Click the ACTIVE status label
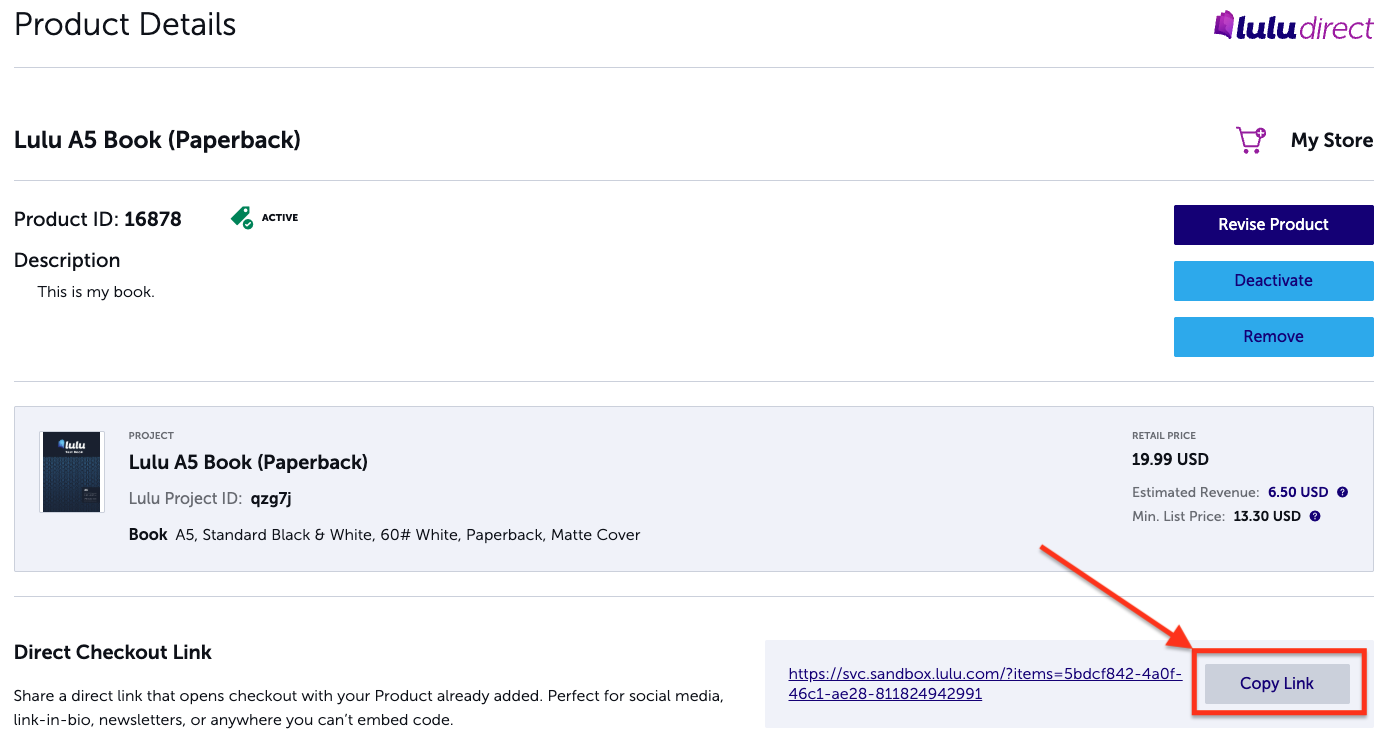This screenshot has width=1388, height=750. pos(280,218)
